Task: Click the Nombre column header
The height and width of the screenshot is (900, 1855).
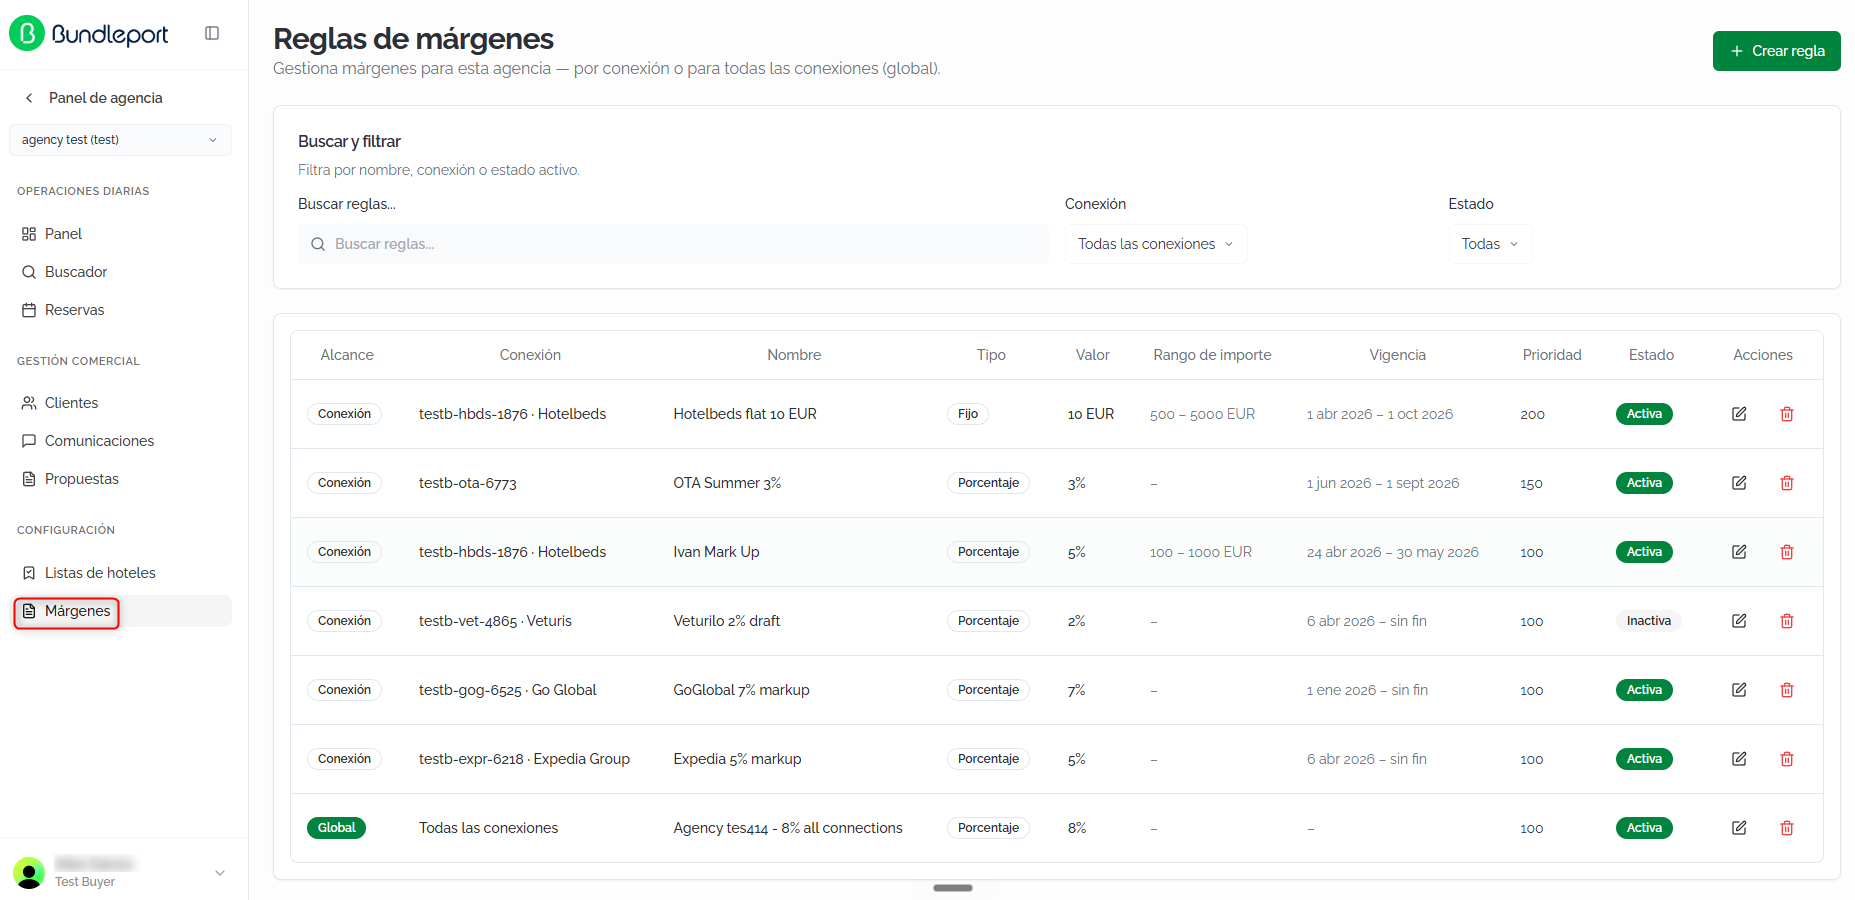Action: tap(794, 355)
